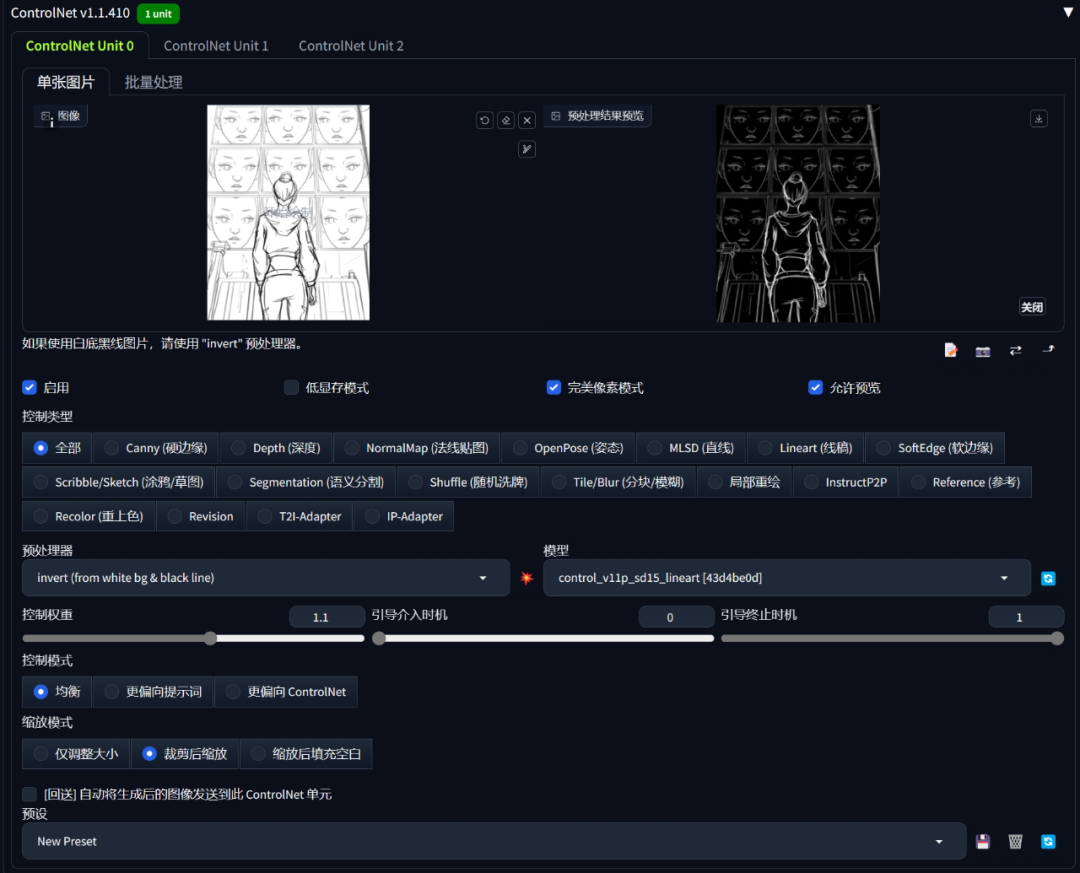Open the 预处理器 preprocessor dropdown
Viewport: 1080px width, 873px height.
(266, 578)
